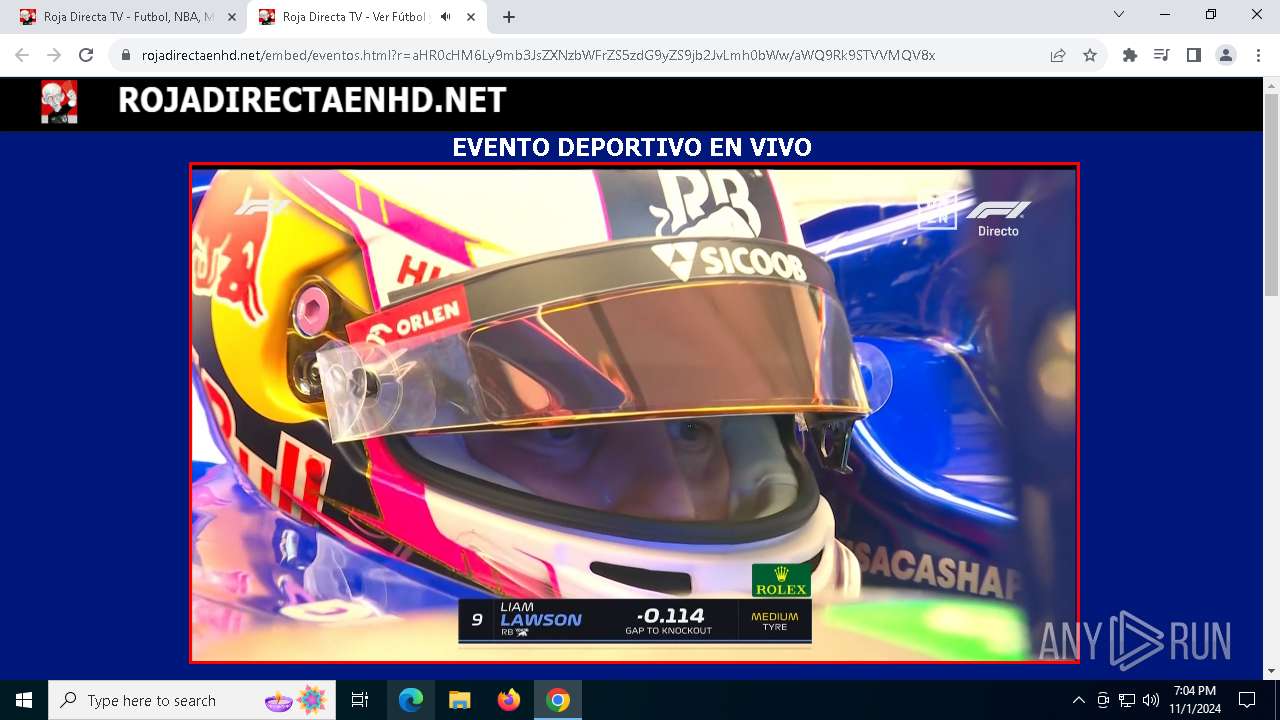1280x720 pixels.
Task: Open the notification center icon
Action: [x=1247, y=700]
